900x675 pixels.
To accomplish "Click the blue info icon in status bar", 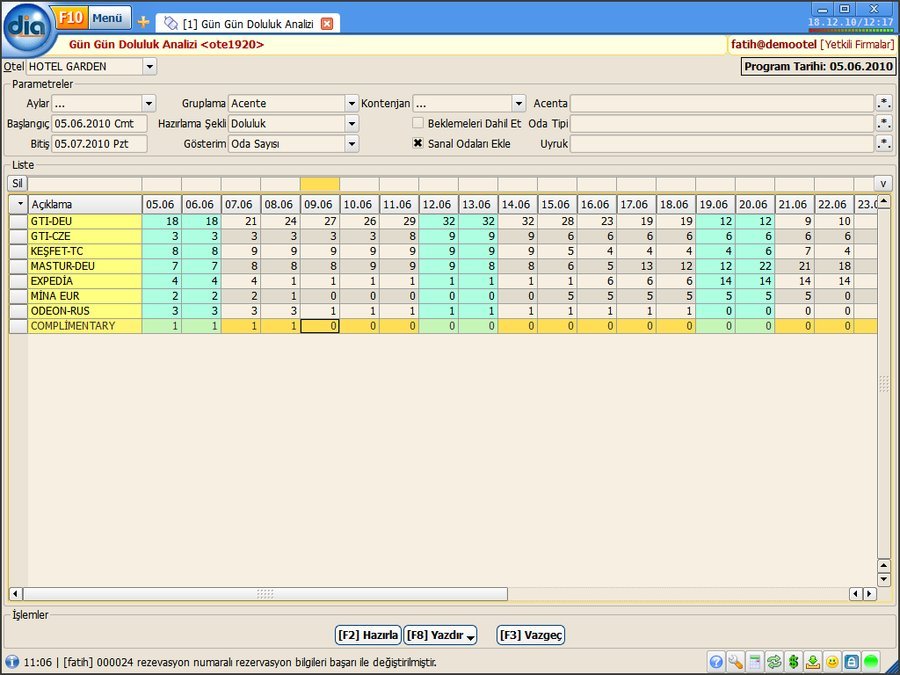I will pyautogui.click(x=11, y=662).
